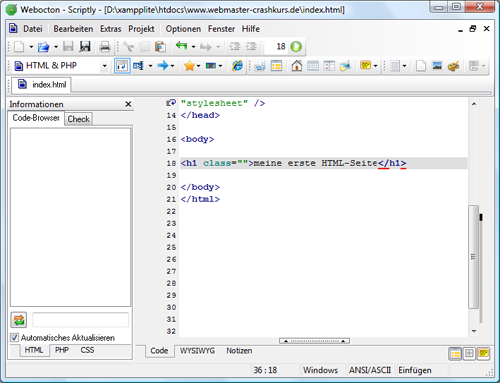Click the blank document icon in second toolbar
Screen dimensions: 500x383
pyautogui.click(x=421, y=66)
